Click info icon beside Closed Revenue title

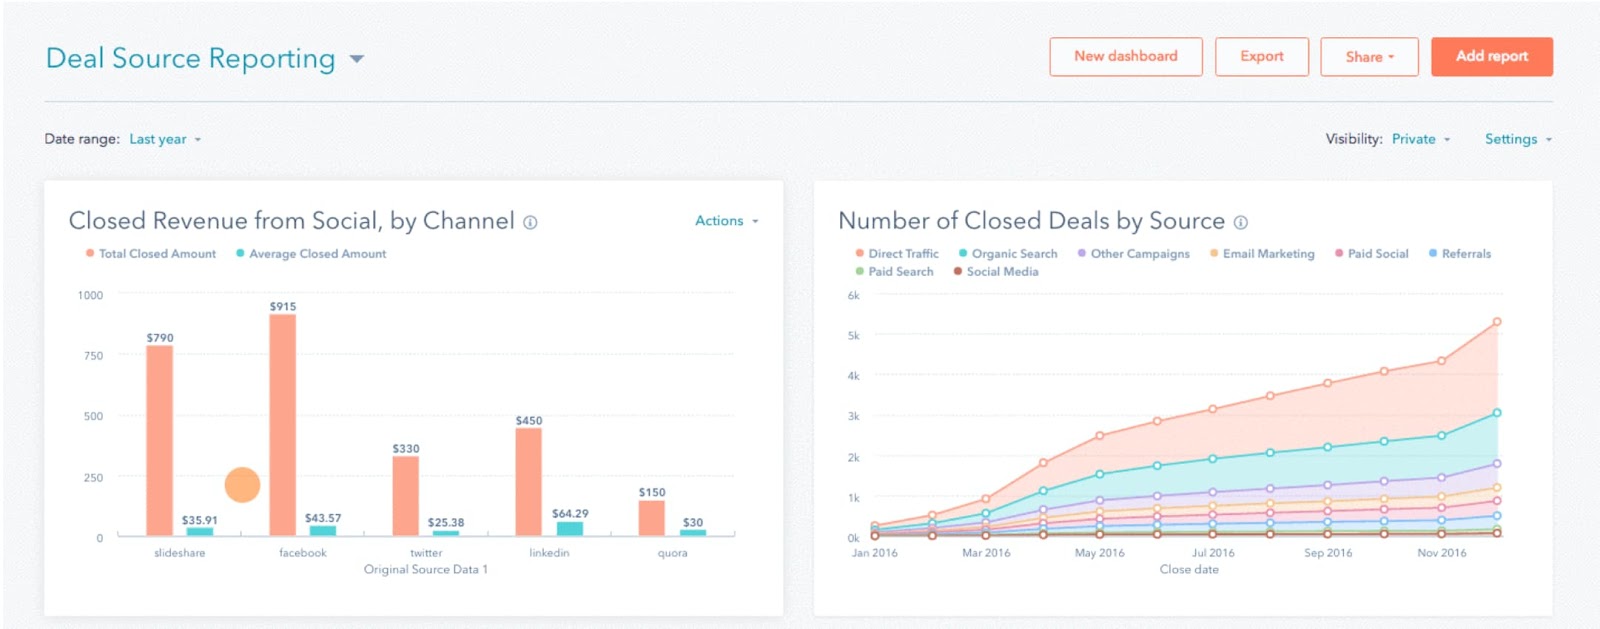point(530,222)
